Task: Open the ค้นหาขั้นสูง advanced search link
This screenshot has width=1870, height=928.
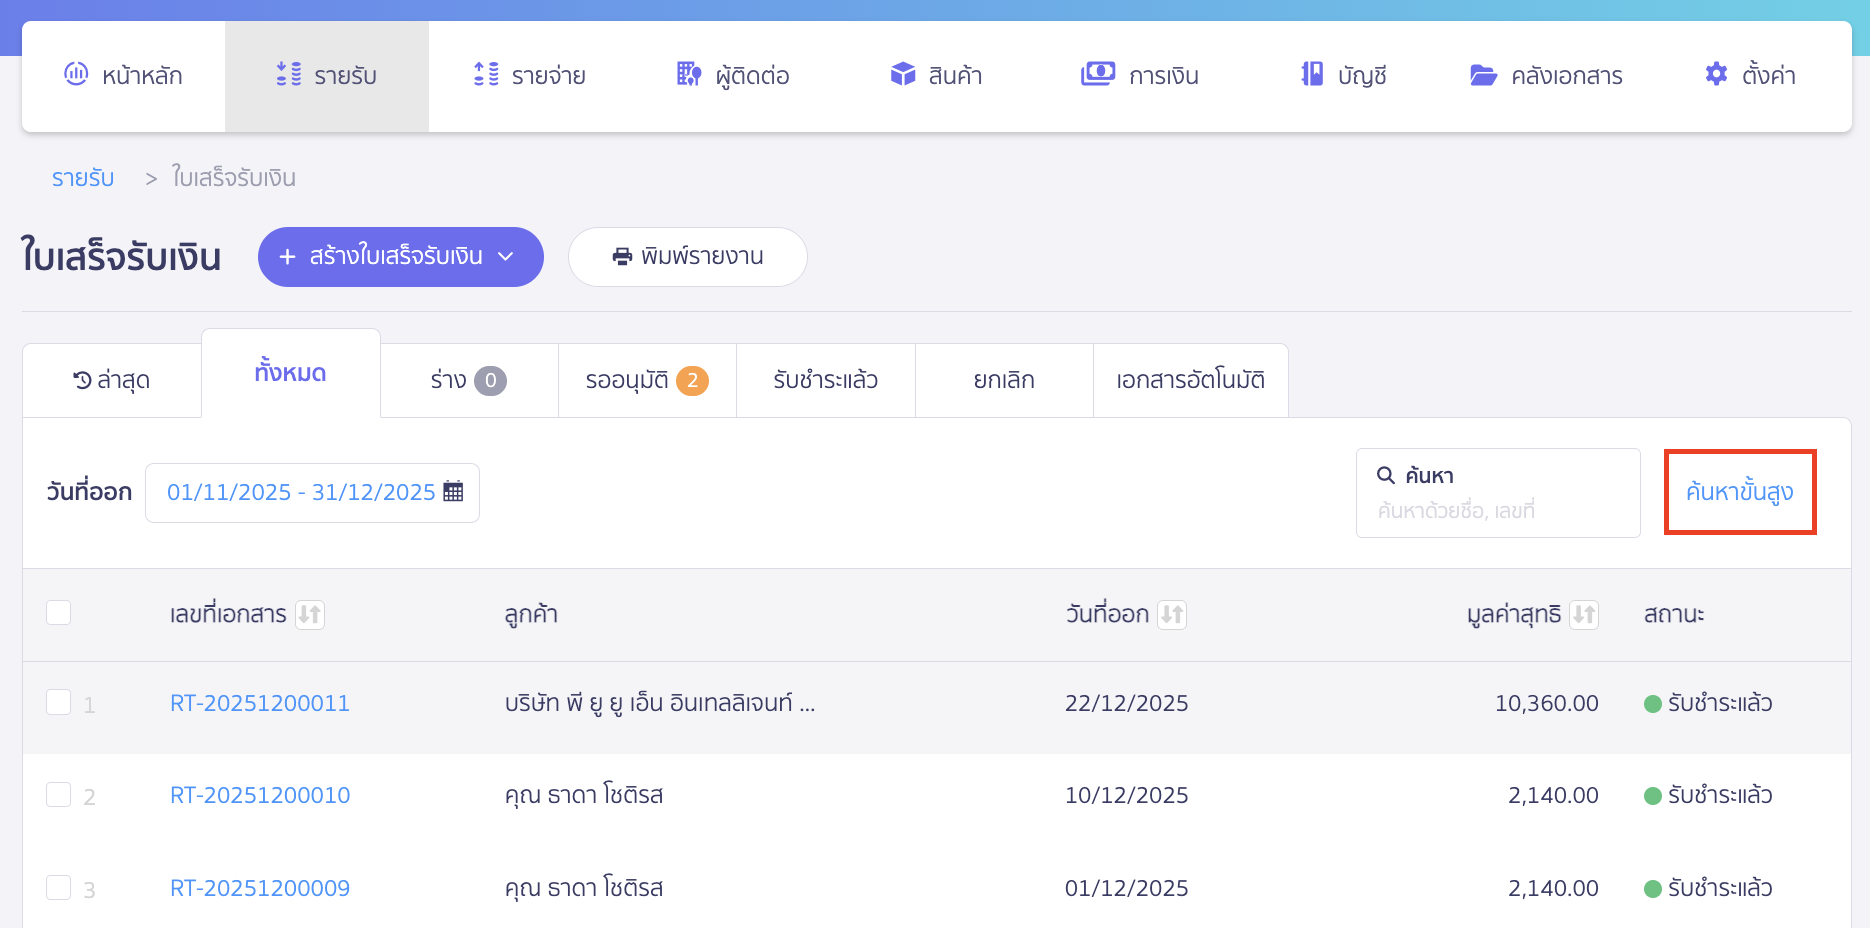Action: tap(1739, 492)
